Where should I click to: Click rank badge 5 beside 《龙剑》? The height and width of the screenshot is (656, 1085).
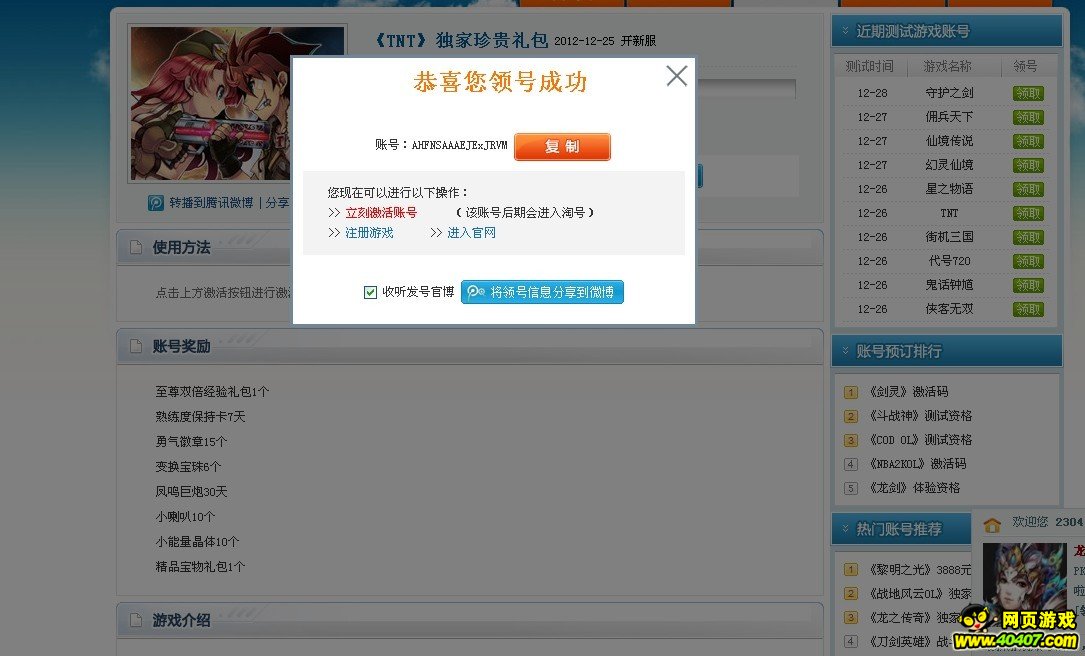pyautogui.click(x=851, y=489)
